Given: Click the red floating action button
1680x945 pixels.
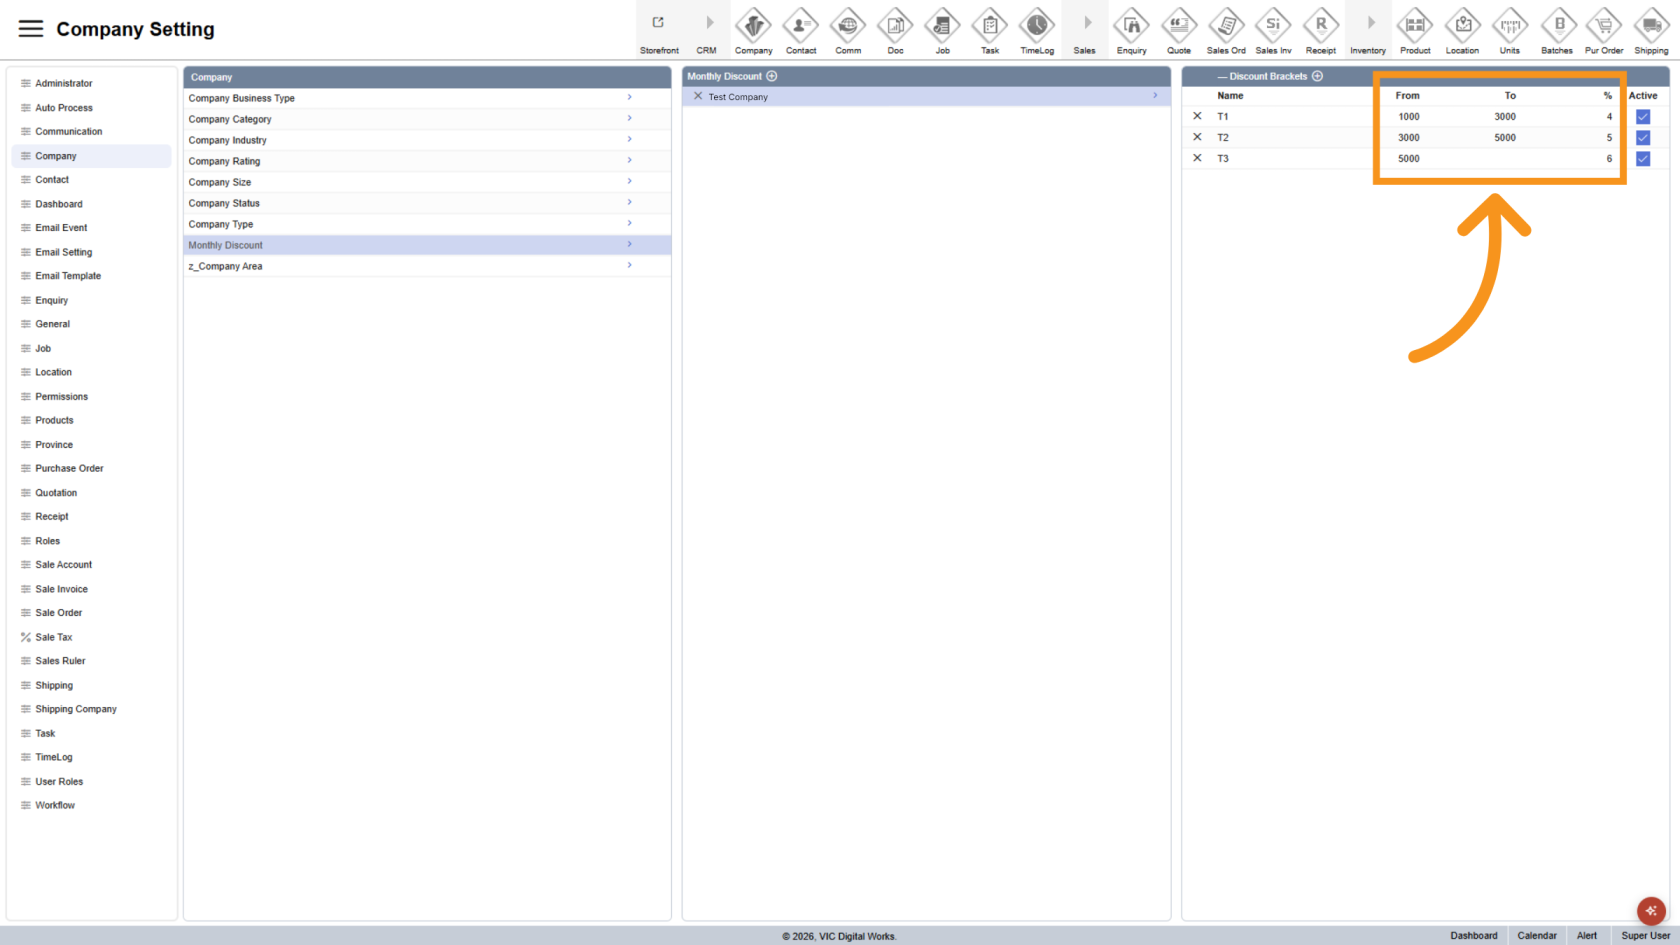Looking at the screenshot, I should pos(1651,911).
